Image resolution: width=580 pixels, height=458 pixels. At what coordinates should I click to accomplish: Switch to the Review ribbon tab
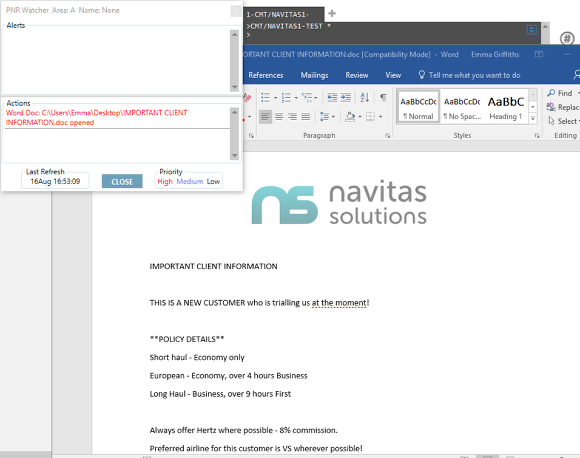point(357,75)
